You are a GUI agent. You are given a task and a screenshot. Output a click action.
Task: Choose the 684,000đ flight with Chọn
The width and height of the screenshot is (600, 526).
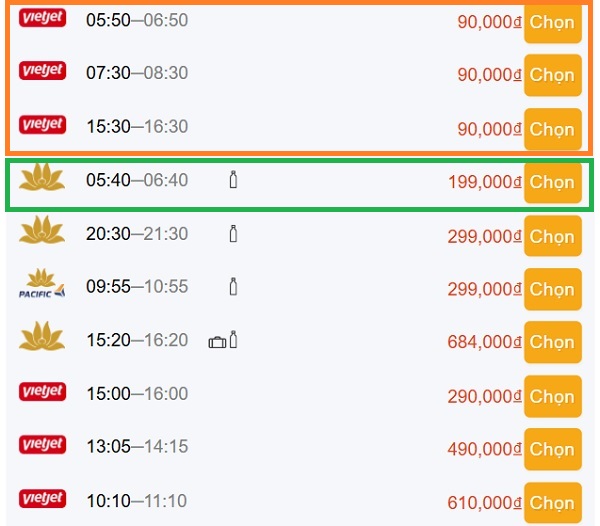552,343
